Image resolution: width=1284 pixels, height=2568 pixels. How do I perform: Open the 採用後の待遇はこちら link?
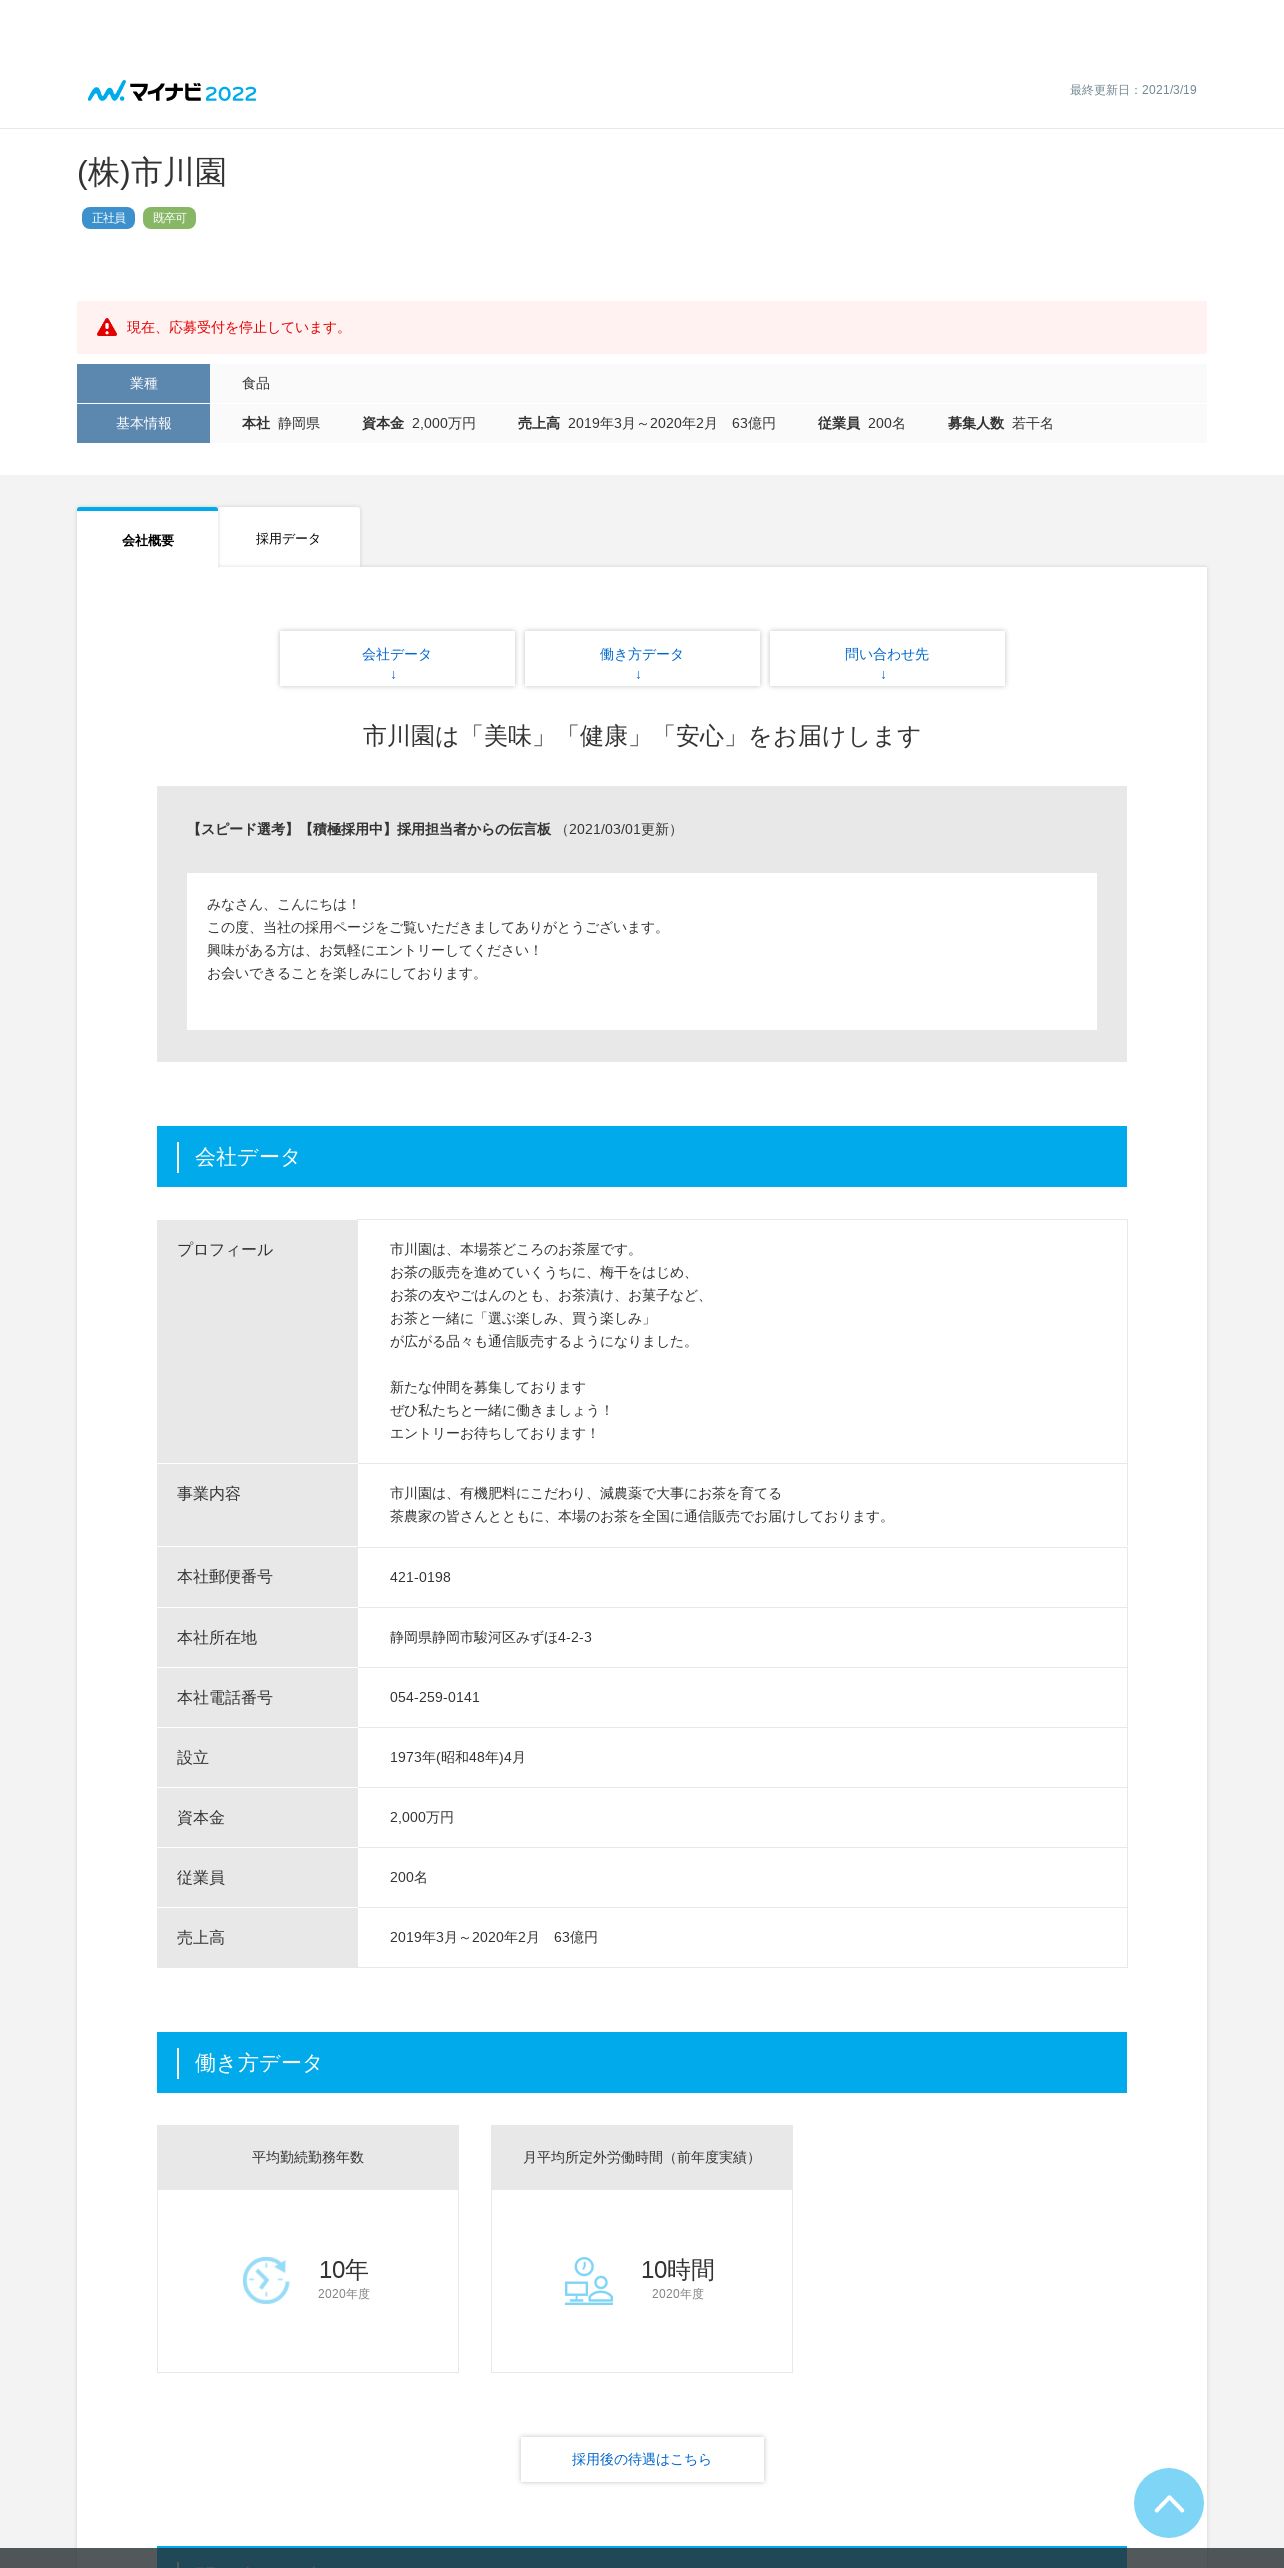coord(642,2459)
